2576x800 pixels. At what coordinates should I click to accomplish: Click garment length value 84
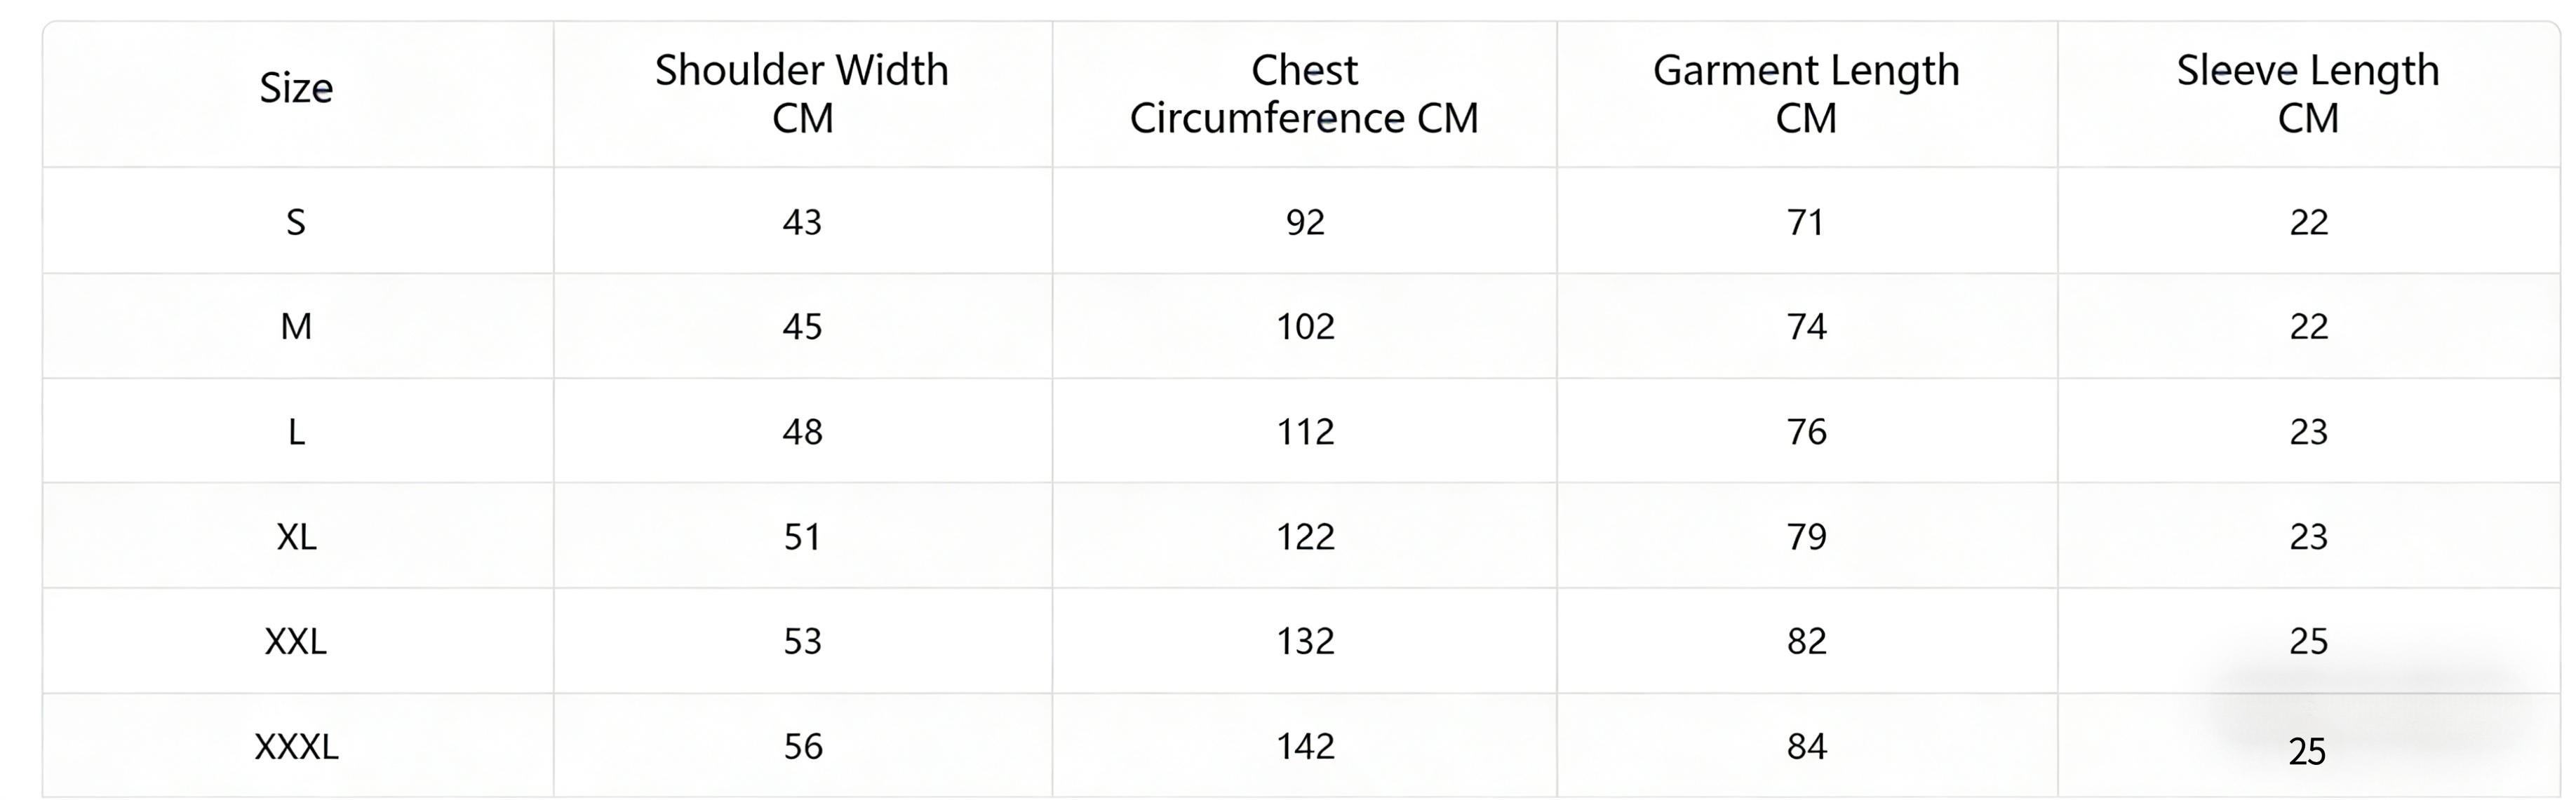click(1807, 747)
